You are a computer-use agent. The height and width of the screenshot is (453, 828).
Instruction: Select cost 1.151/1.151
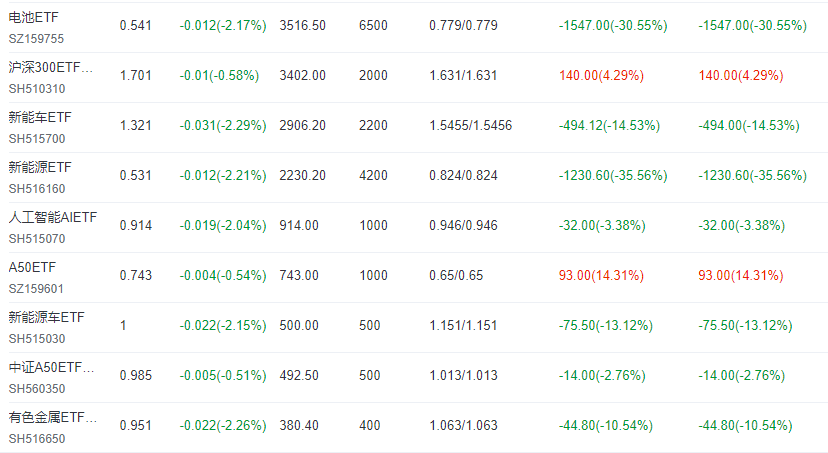pyautogui.click(x=463, y=325)
